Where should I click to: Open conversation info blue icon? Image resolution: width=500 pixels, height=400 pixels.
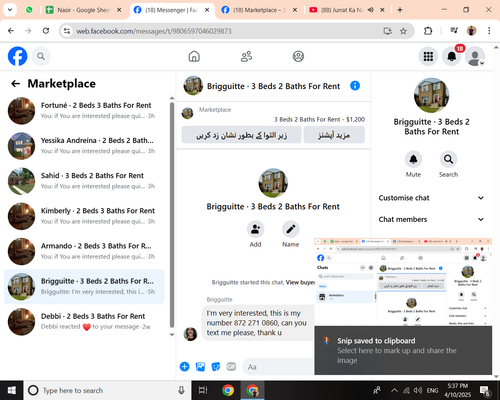pyautogui.click(x=355, y=86)
